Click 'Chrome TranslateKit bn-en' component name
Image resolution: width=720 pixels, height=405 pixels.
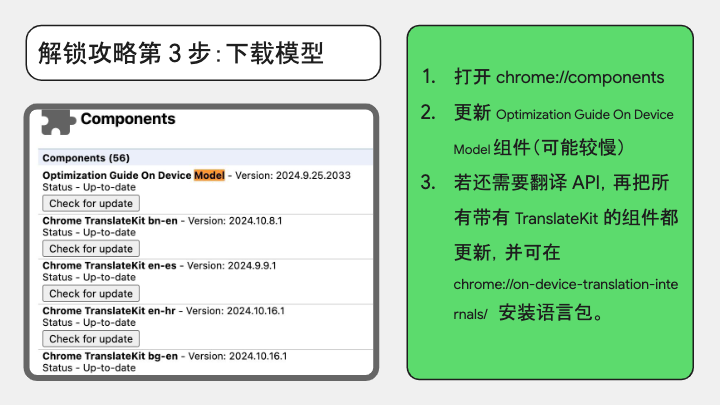point(110,221)
